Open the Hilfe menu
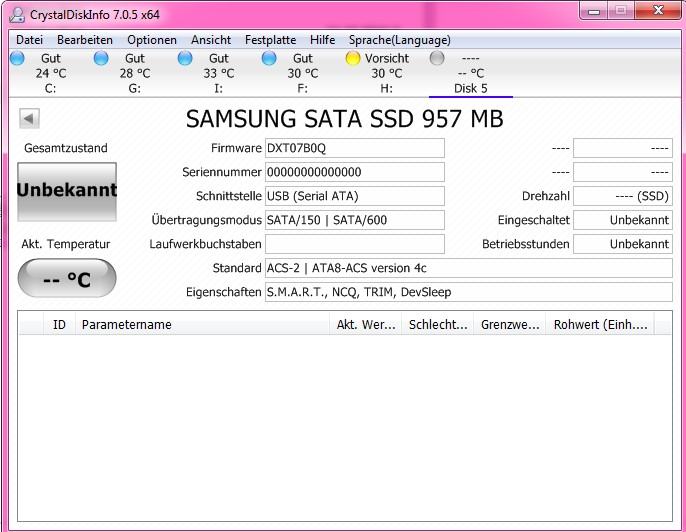 tap(322, 40)
